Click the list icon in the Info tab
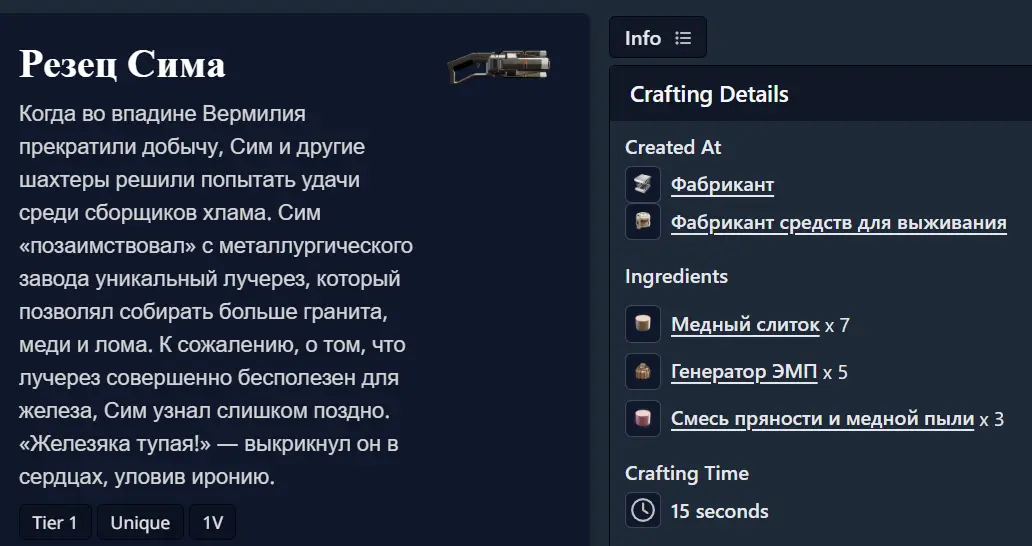This screenshot has height=546, width=1032. tap(683, 38)
